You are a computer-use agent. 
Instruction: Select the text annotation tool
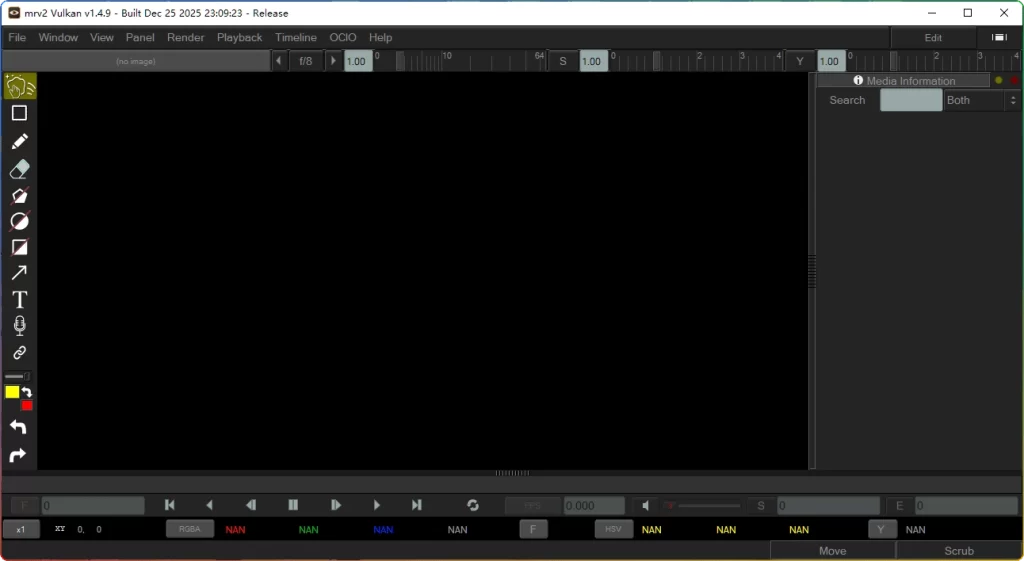point(20,299)
